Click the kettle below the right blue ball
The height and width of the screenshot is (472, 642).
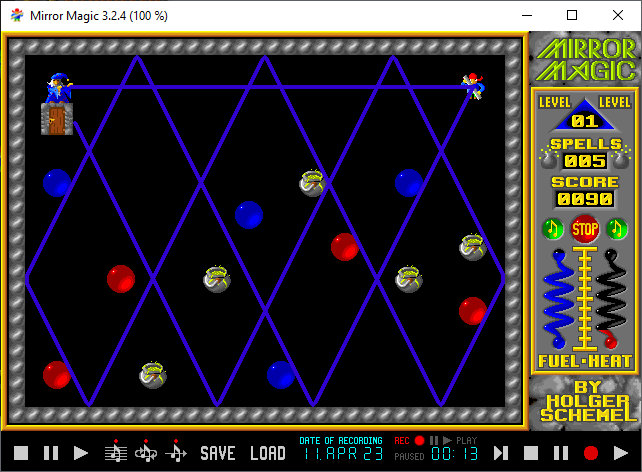pos(409,279)
